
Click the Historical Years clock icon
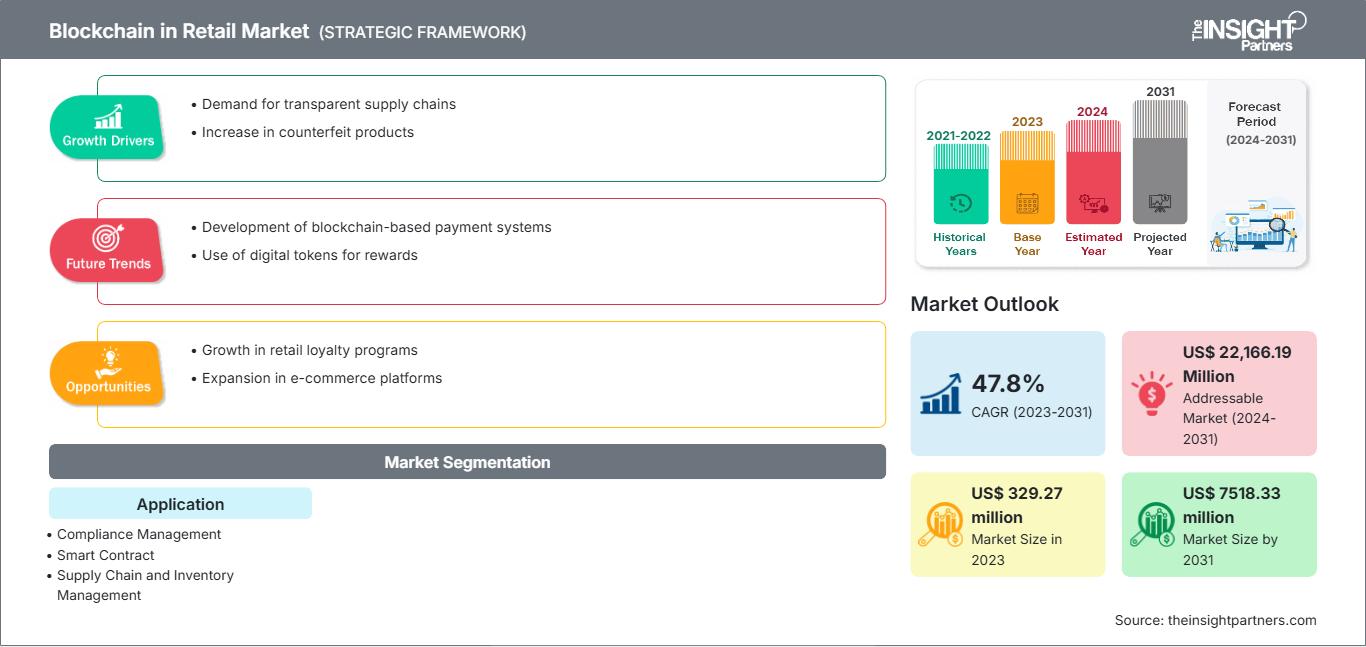tap(960, 203)
